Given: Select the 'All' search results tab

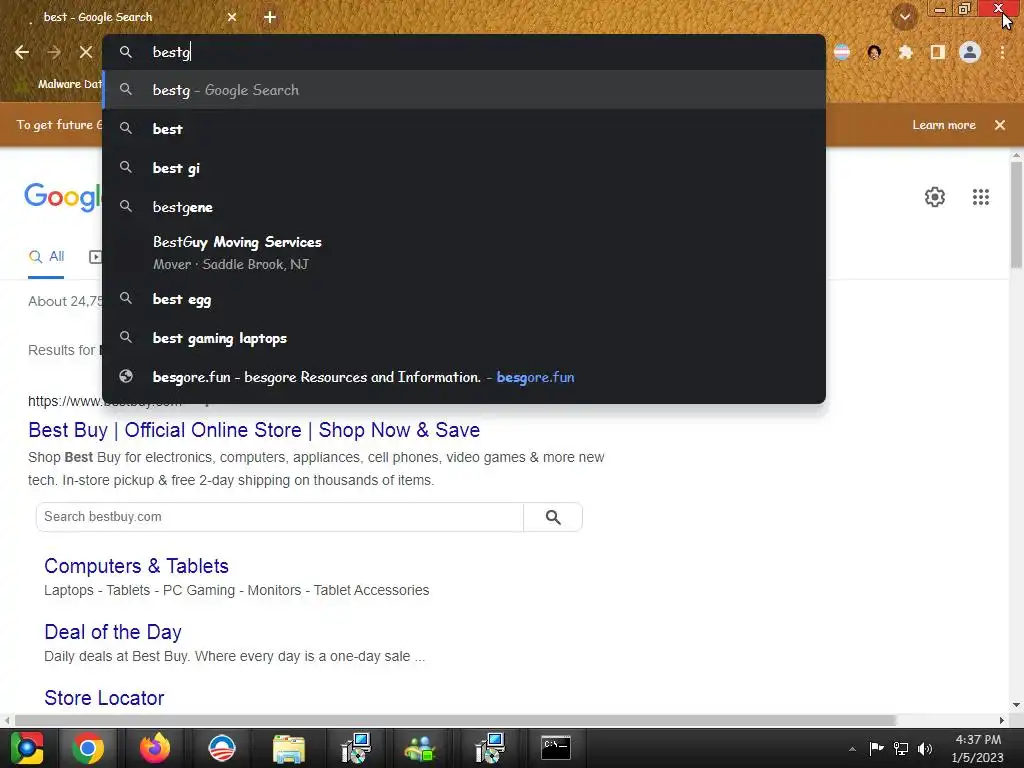Looking at the screenshot, I should (x=46, y=257).
